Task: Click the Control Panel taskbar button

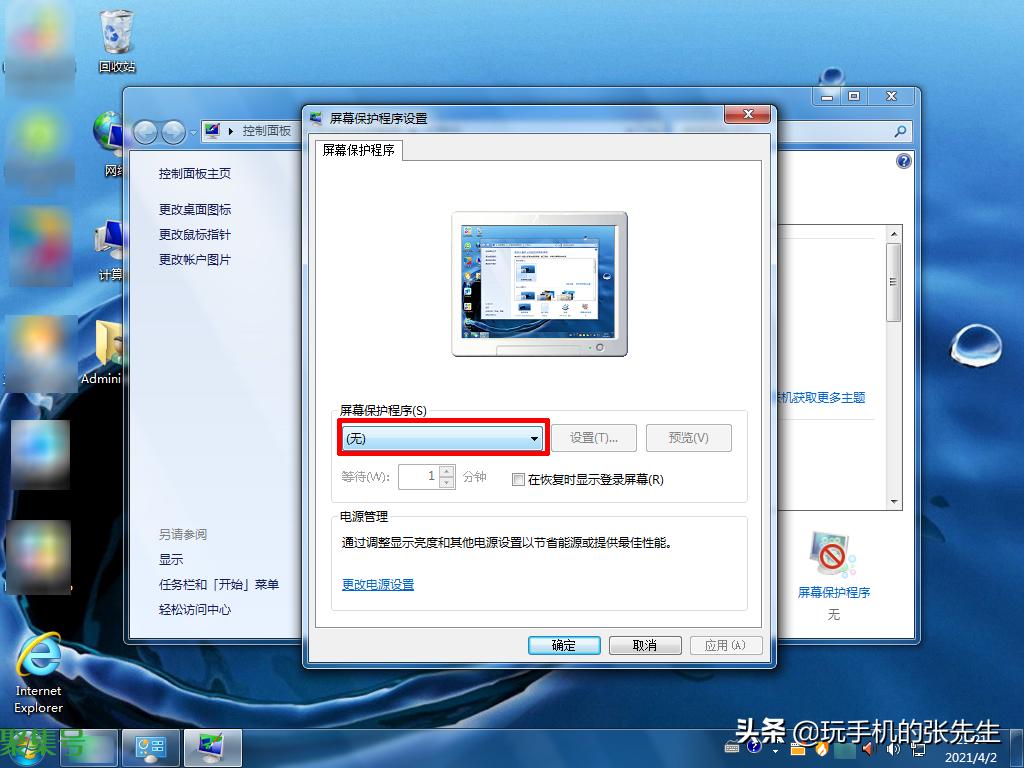Action: point(150,747)
